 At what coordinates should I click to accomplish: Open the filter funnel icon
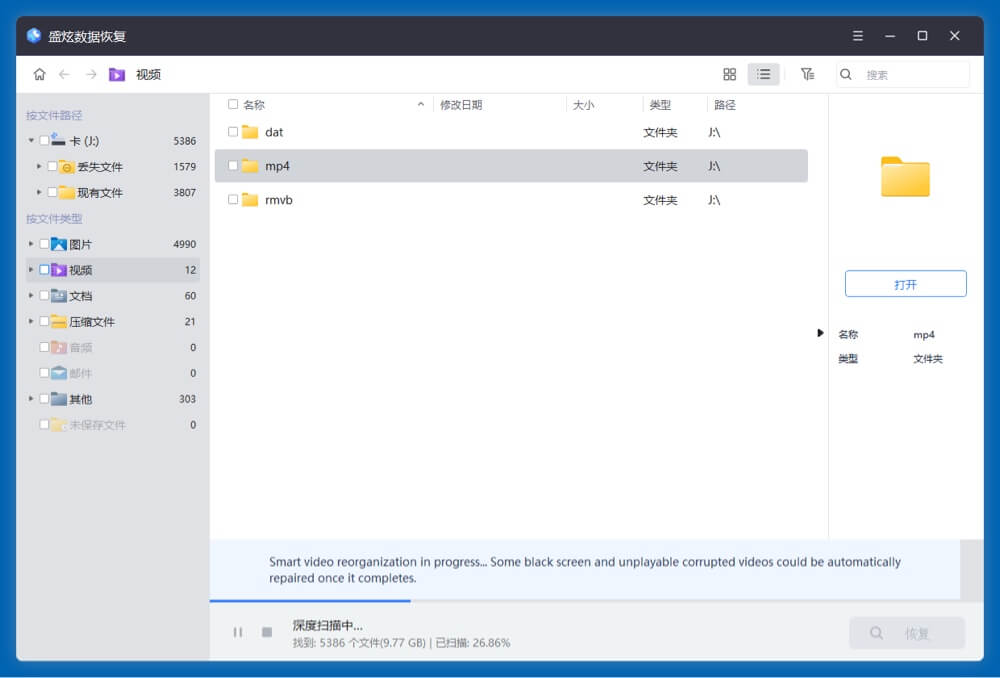pos(807,74)
